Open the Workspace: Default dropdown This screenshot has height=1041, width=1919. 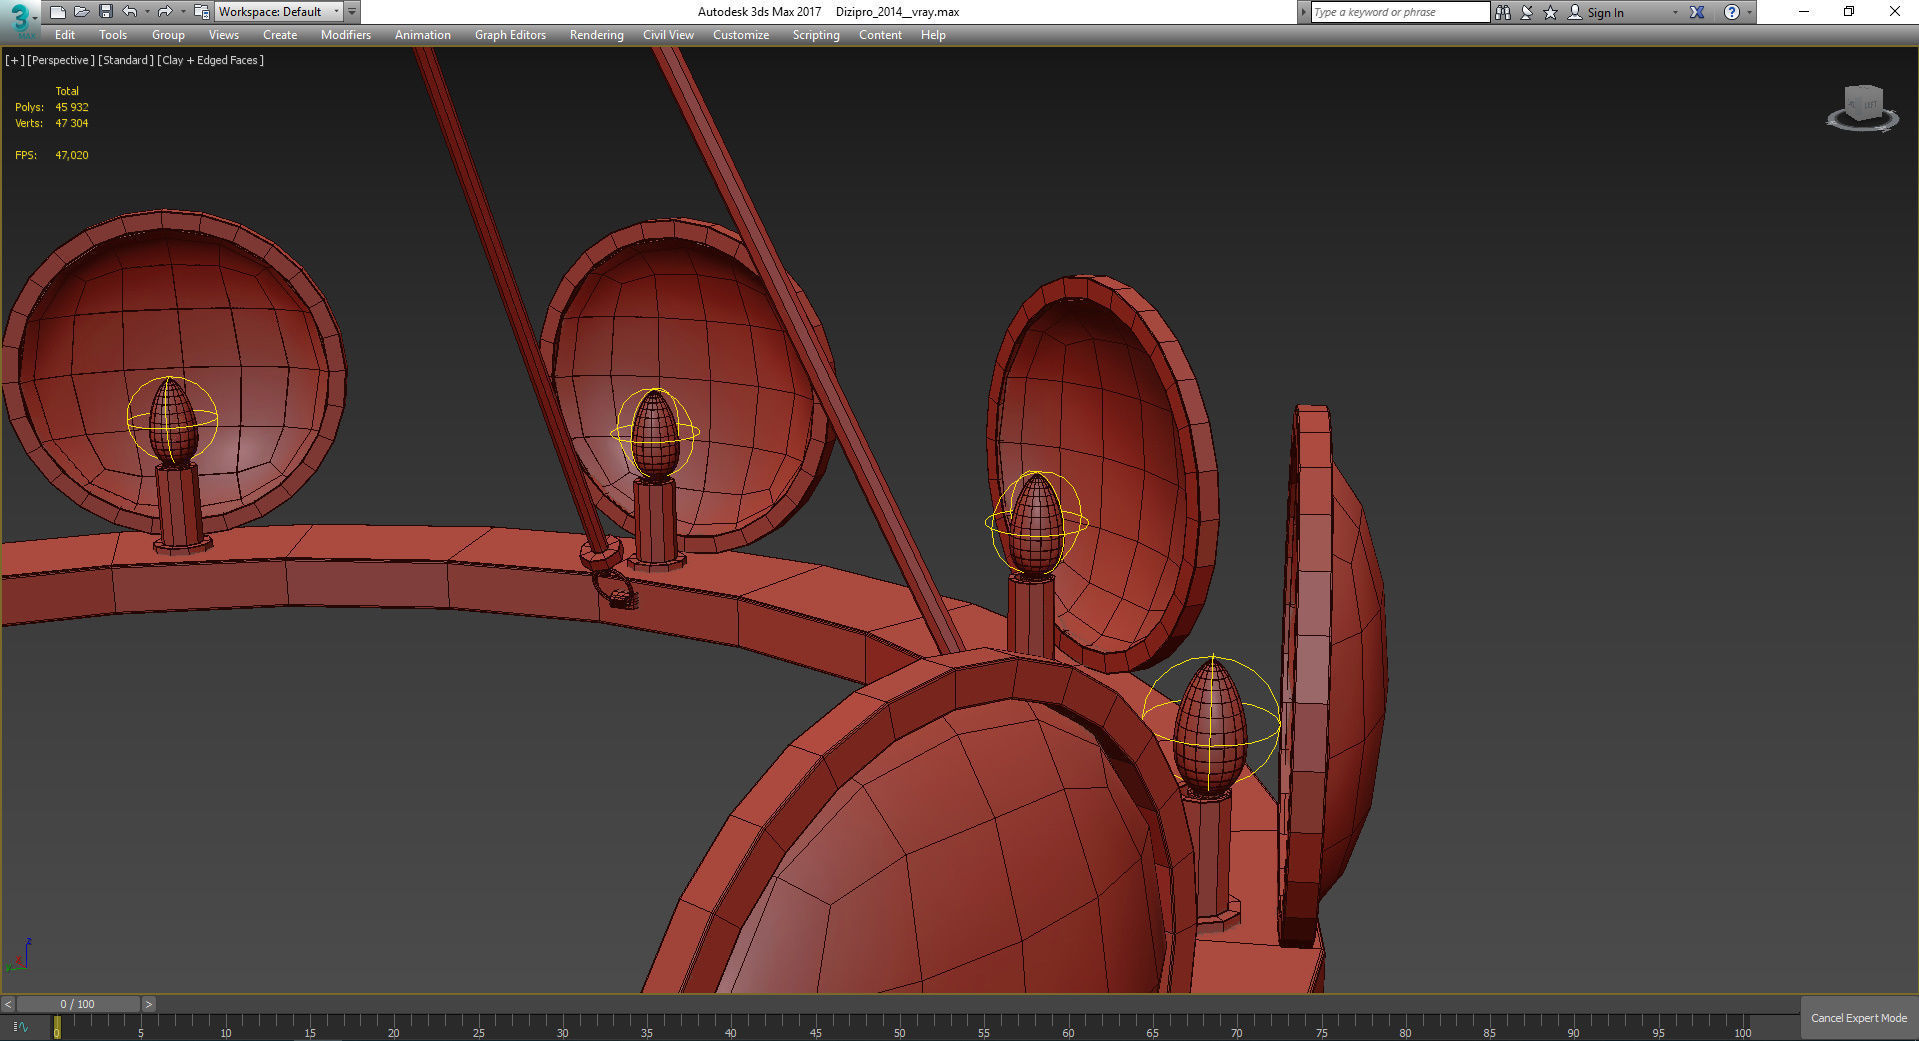(x=278, y=12)
